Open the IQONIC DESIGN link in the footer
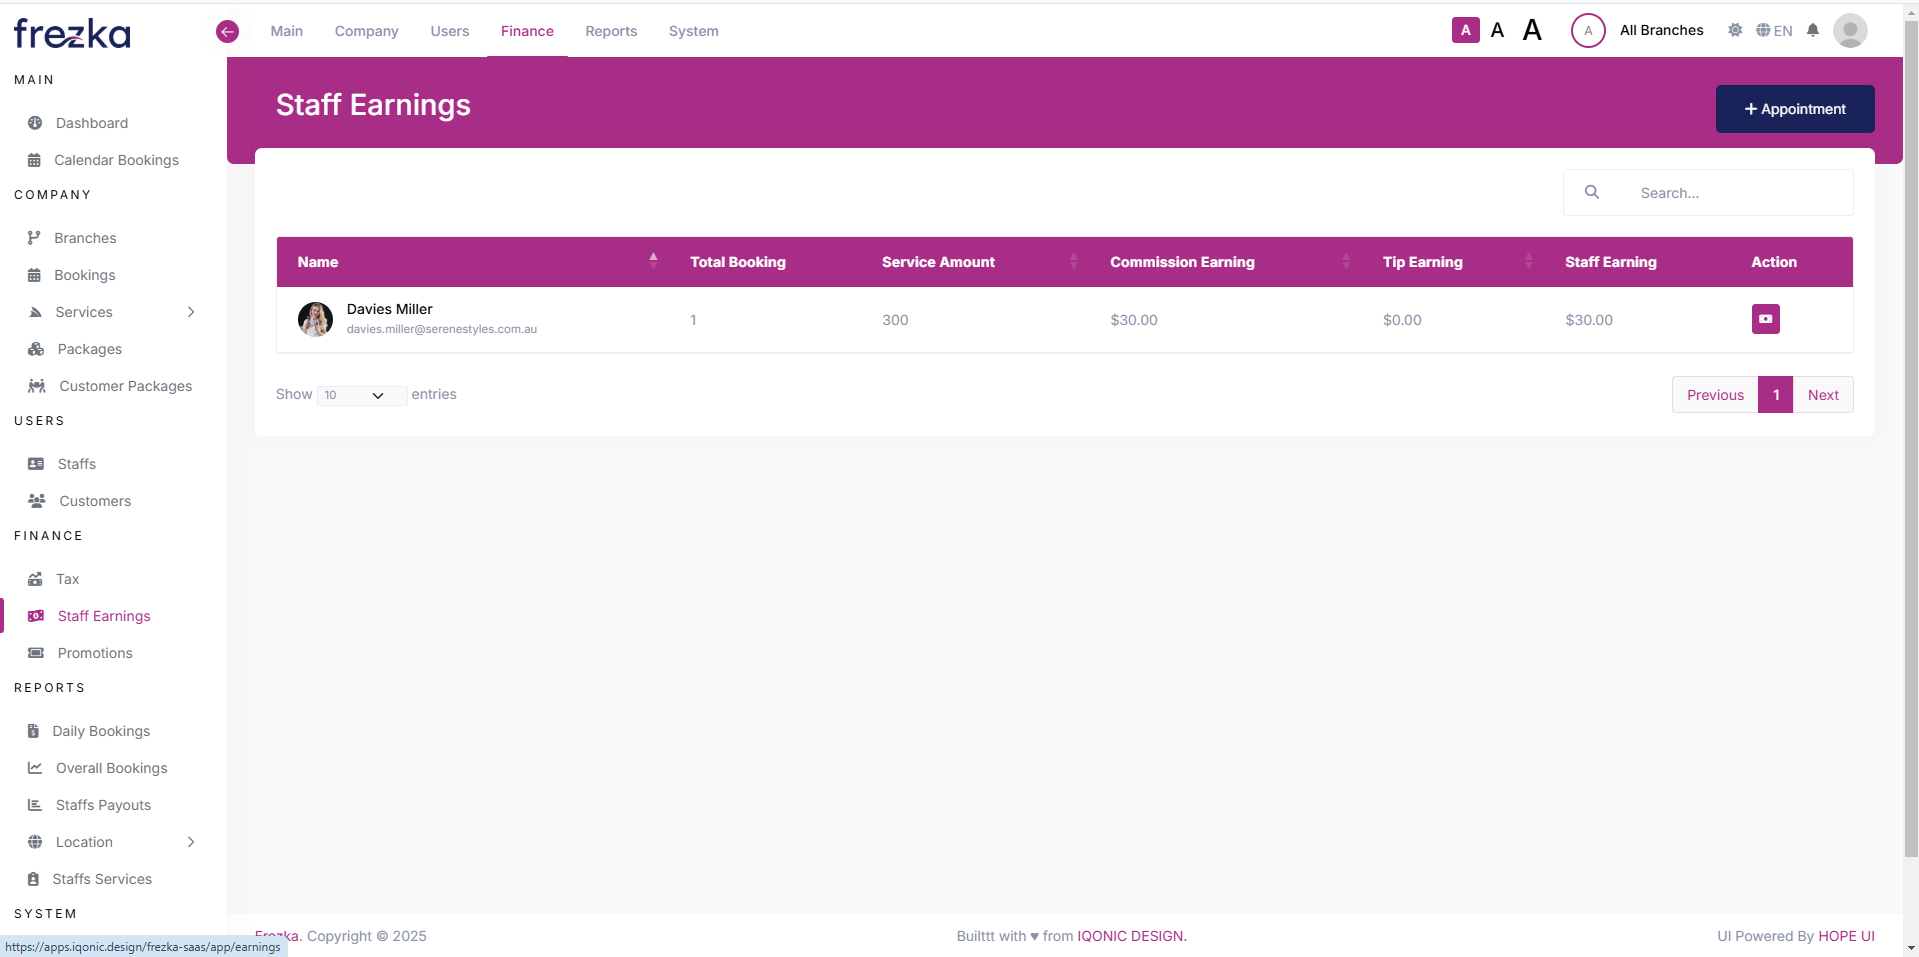 pyautogui.click(x=1130, y=935)
